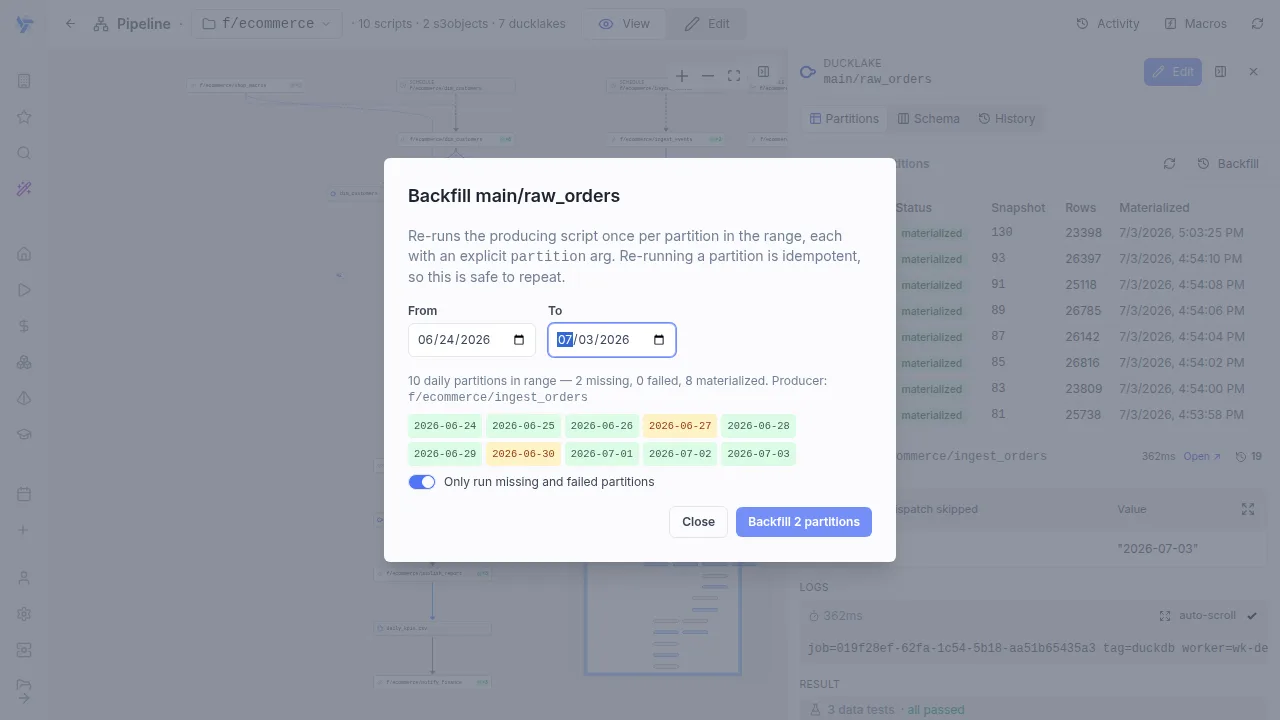Open the dollar variables icon in sidebar

pyautogui.click(x=25, y=326)
